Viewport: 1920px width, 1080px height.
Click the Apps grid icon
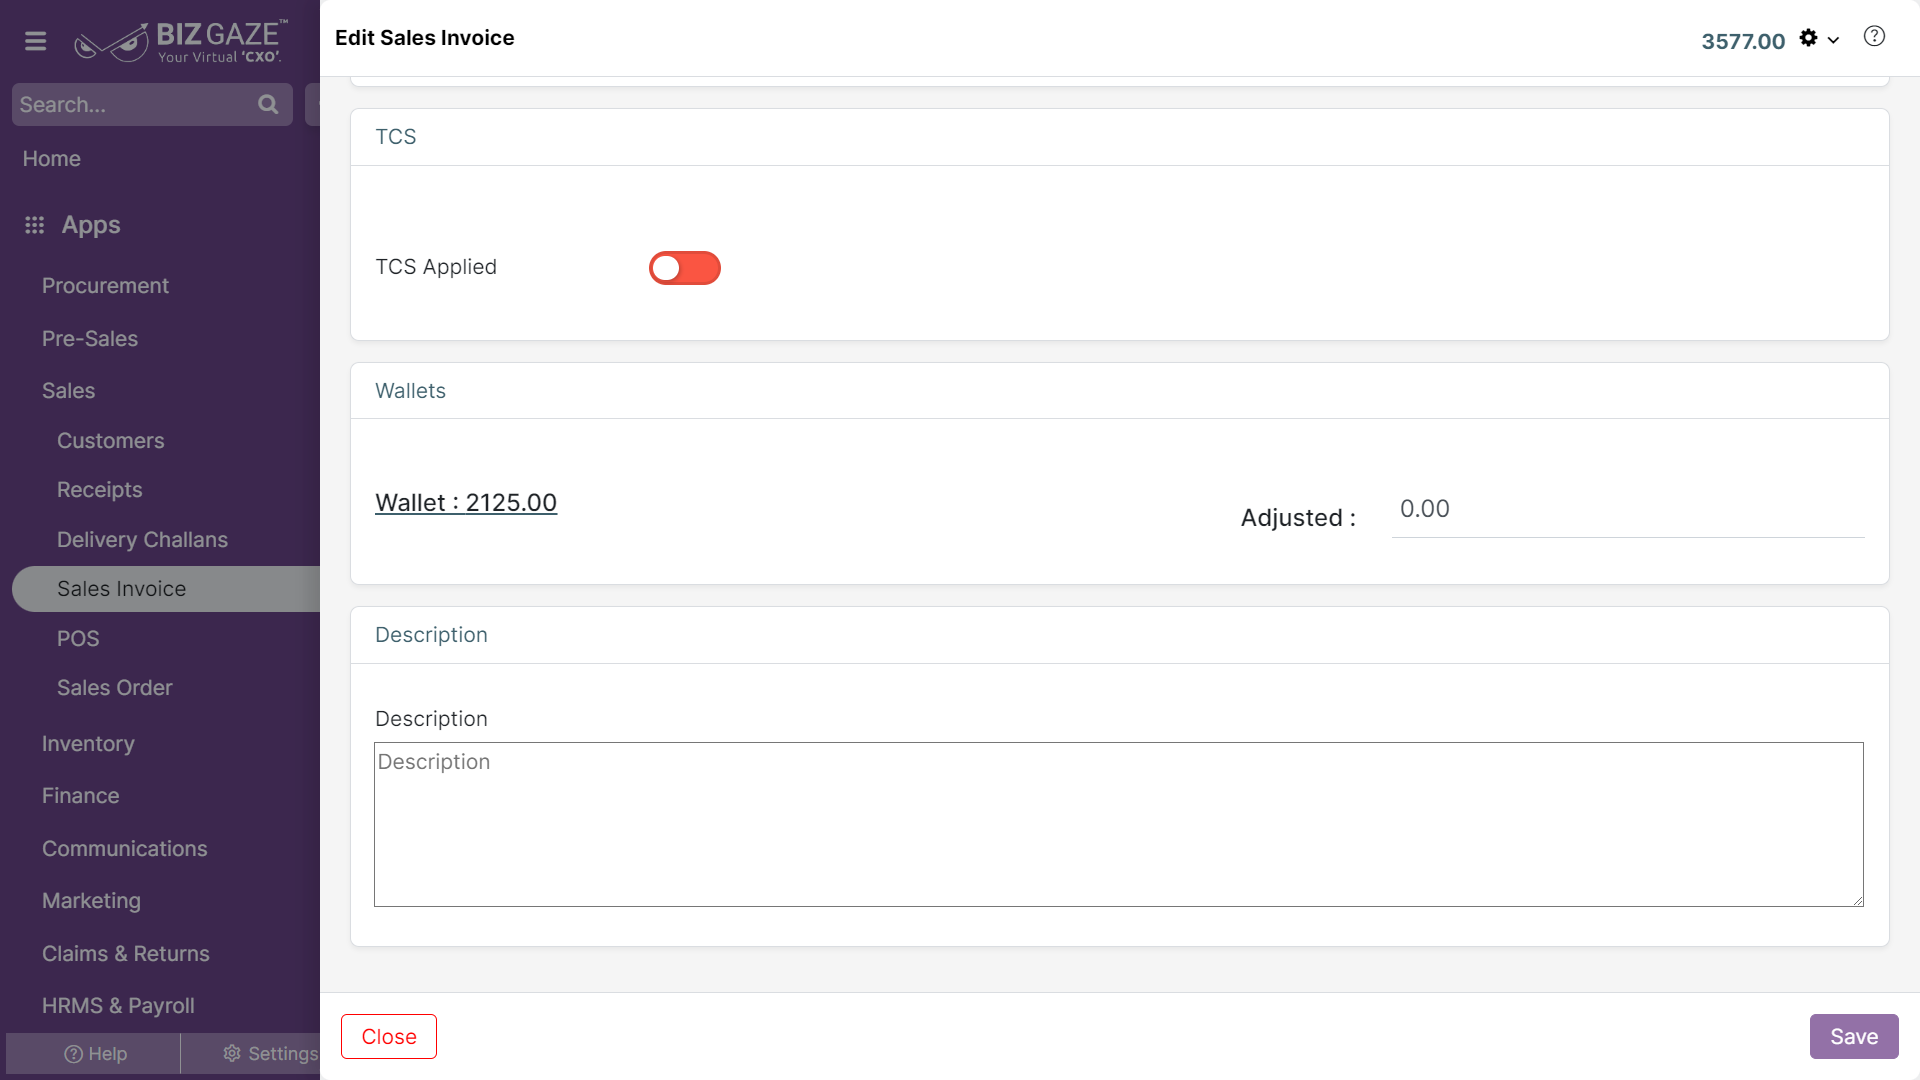(35, 225)
